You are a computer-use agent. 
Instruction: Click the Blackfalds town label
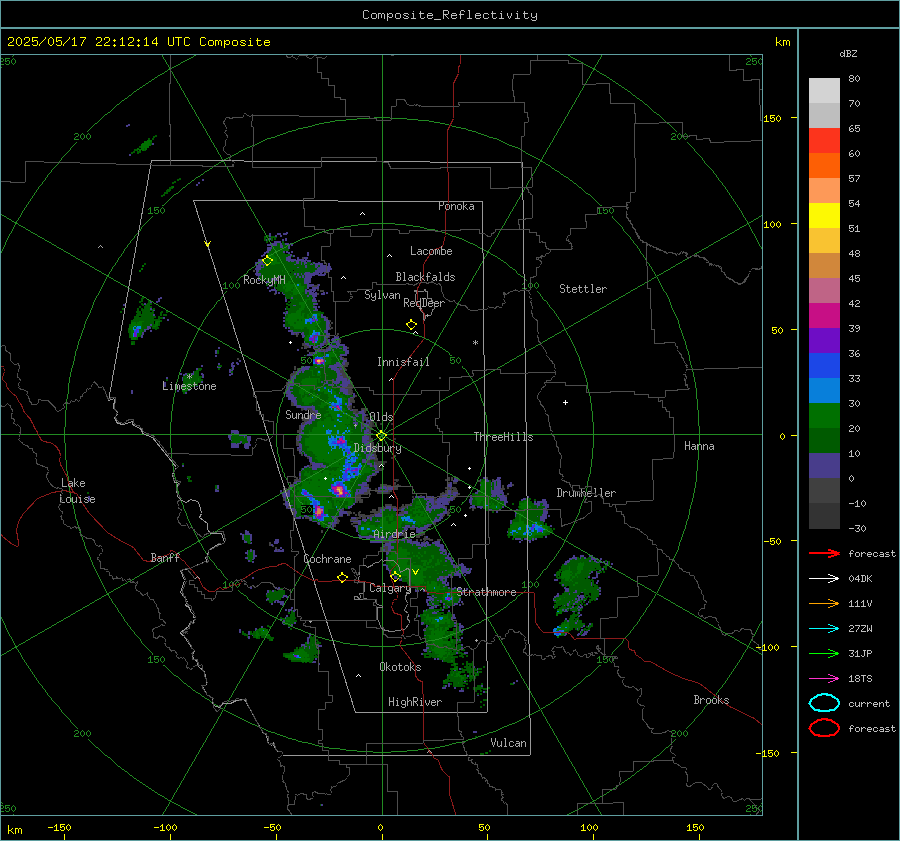tap(425, 277)
